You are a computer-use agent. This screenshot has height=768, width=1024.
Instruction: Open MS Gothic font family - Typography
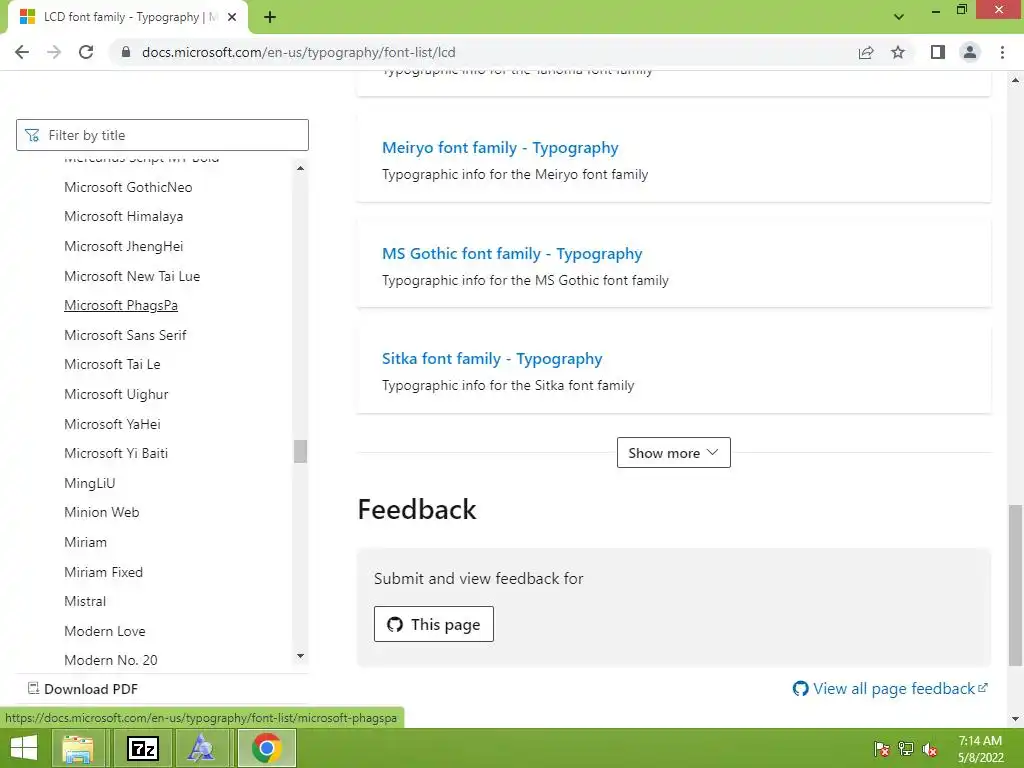coord(512,253)
